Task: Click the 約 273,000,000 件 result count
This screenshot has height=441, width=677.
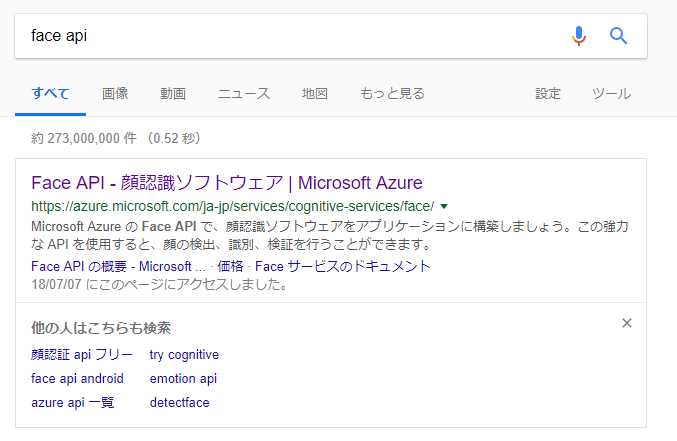Action: coord(84,138)
